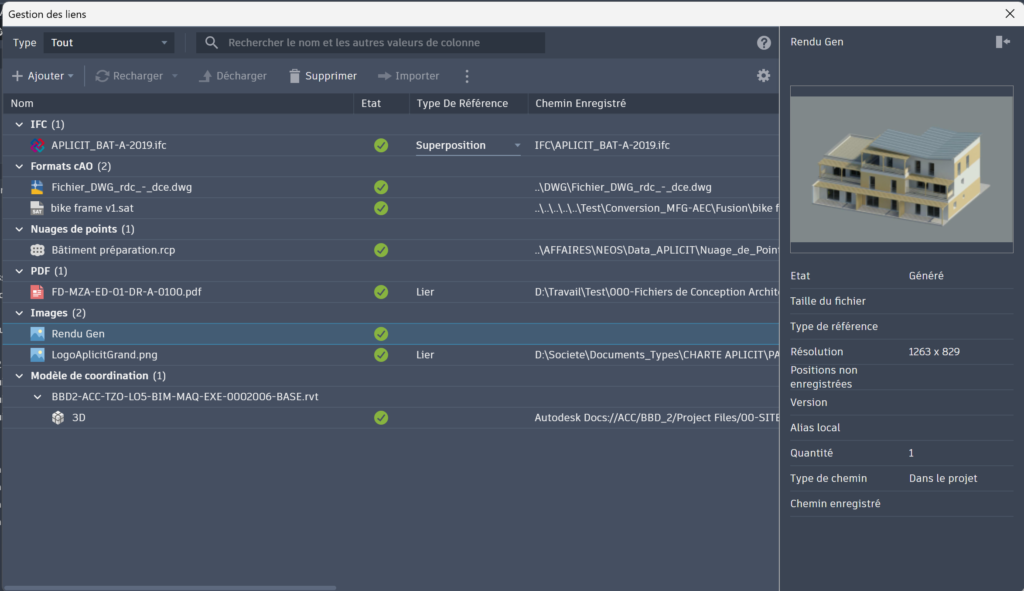Click the PDF icon for FD-MZA-ED-01-DR-A-0100.pdf
The image size is (1024, 591).
38,292
